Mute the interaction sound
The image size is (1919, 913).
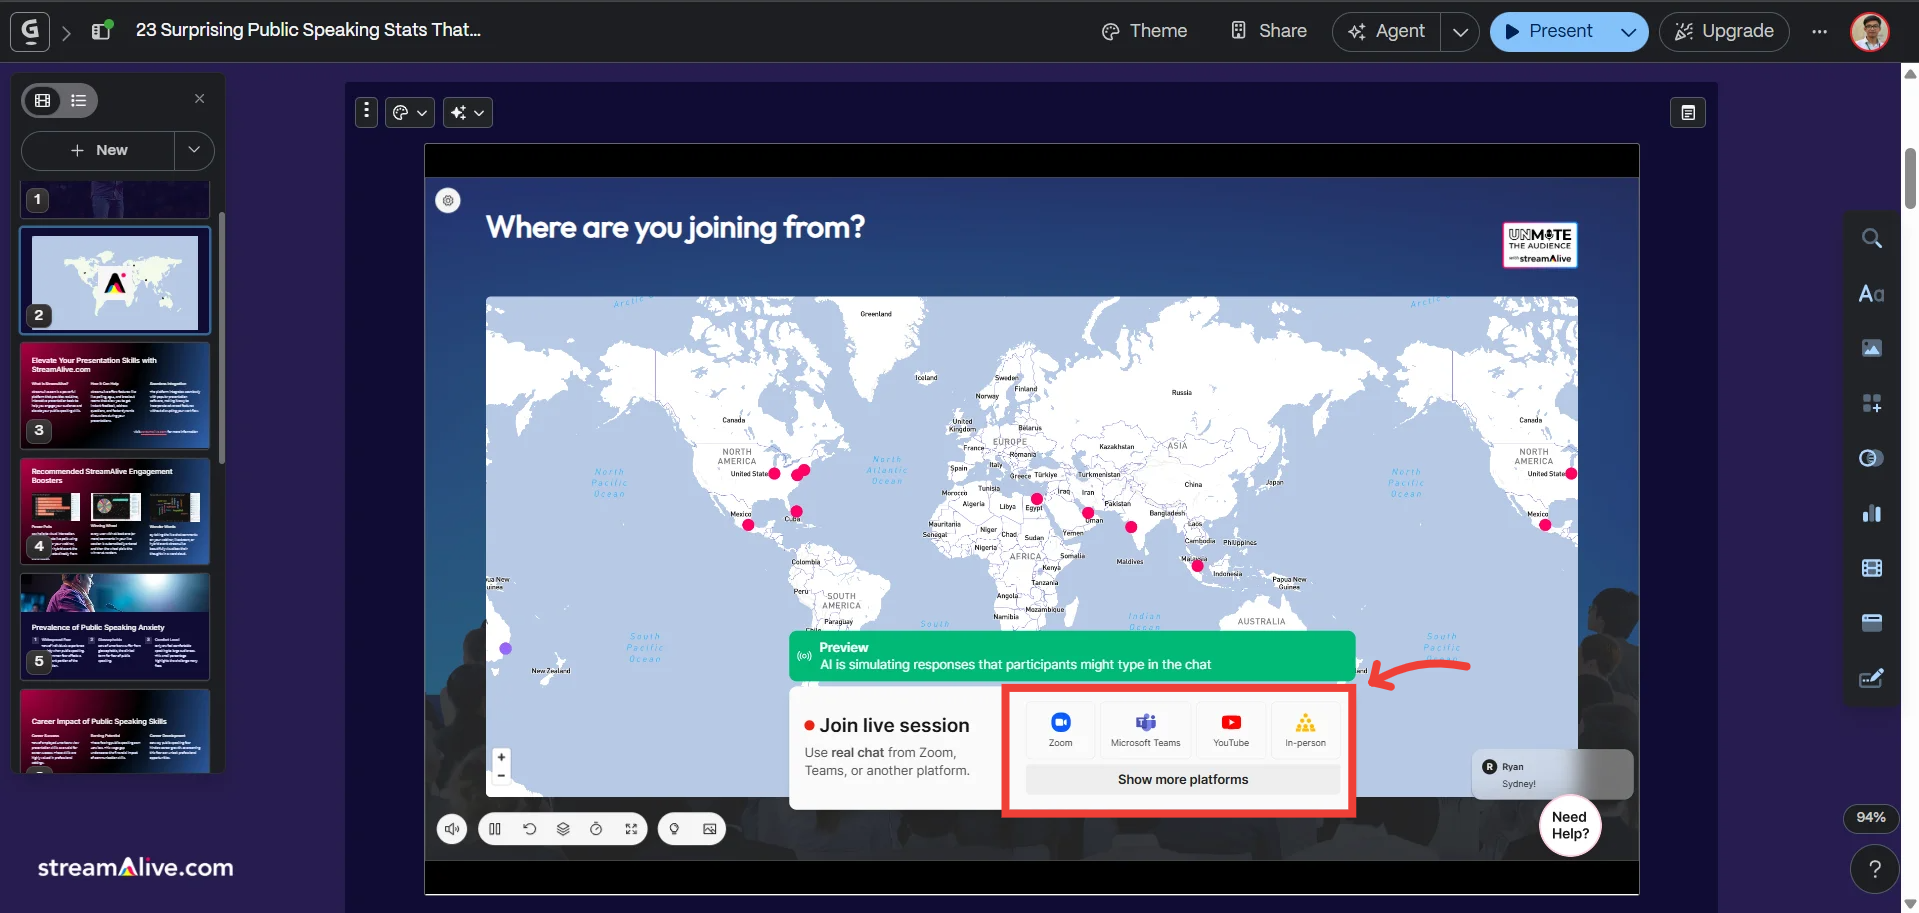coord(452,829)
